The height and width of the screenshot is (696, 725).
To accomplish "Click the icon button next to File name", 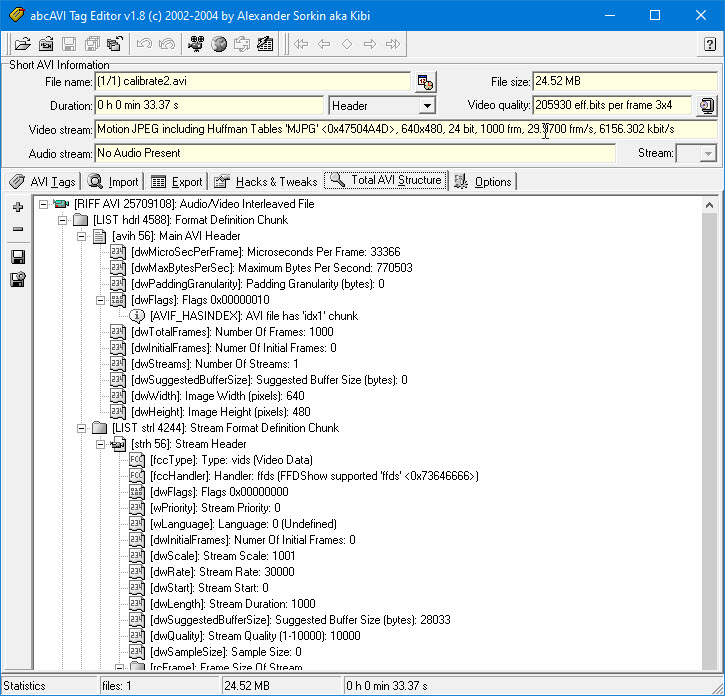I will coord(425,82).
